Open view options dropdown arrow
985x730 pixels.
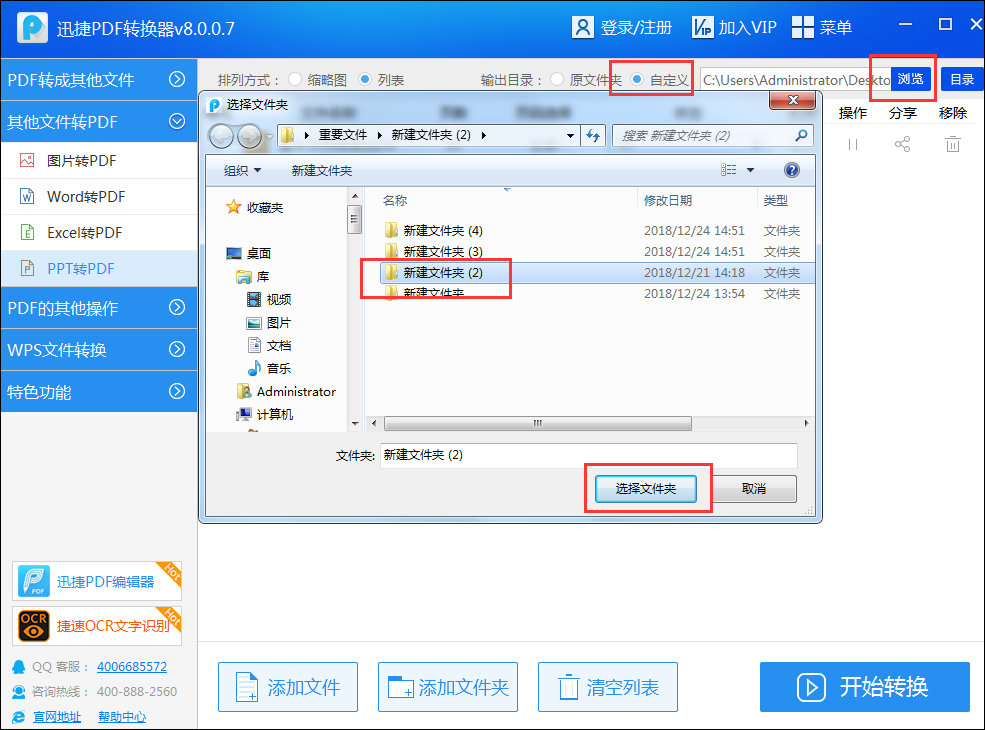(x=750, y=170)
